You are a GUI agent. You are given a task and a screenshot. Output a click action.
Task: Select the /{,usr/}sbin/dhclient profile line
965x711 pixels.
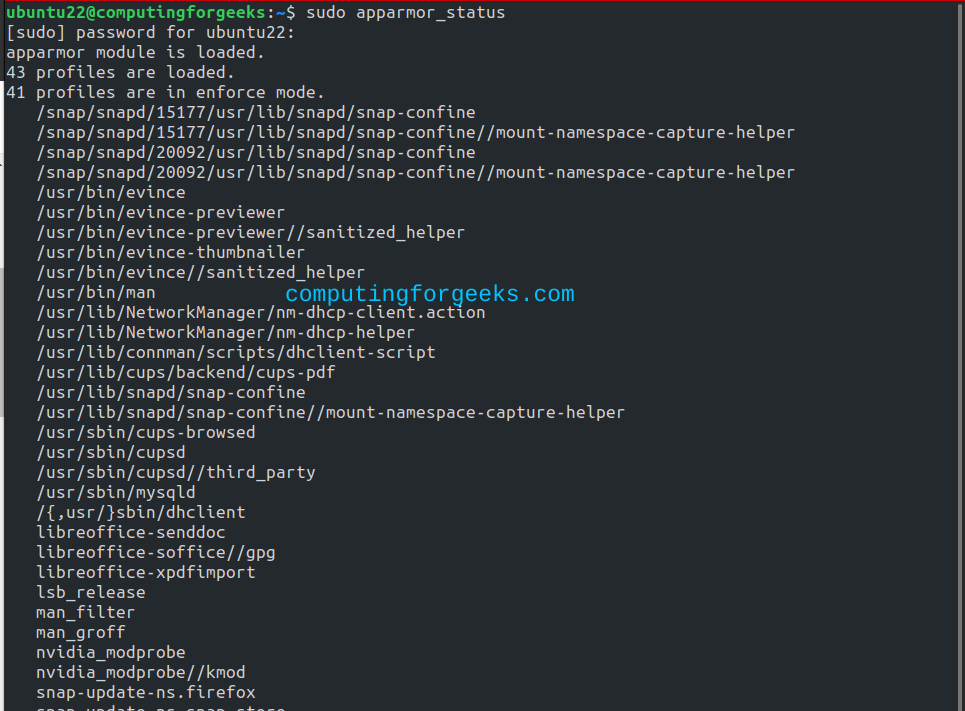tap(140, 512)
